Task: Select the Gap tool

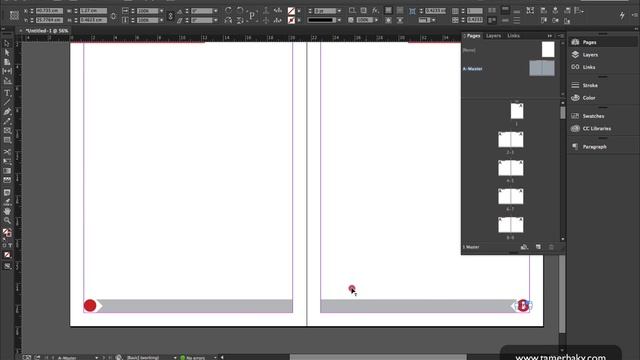Action: coord(7,71)
